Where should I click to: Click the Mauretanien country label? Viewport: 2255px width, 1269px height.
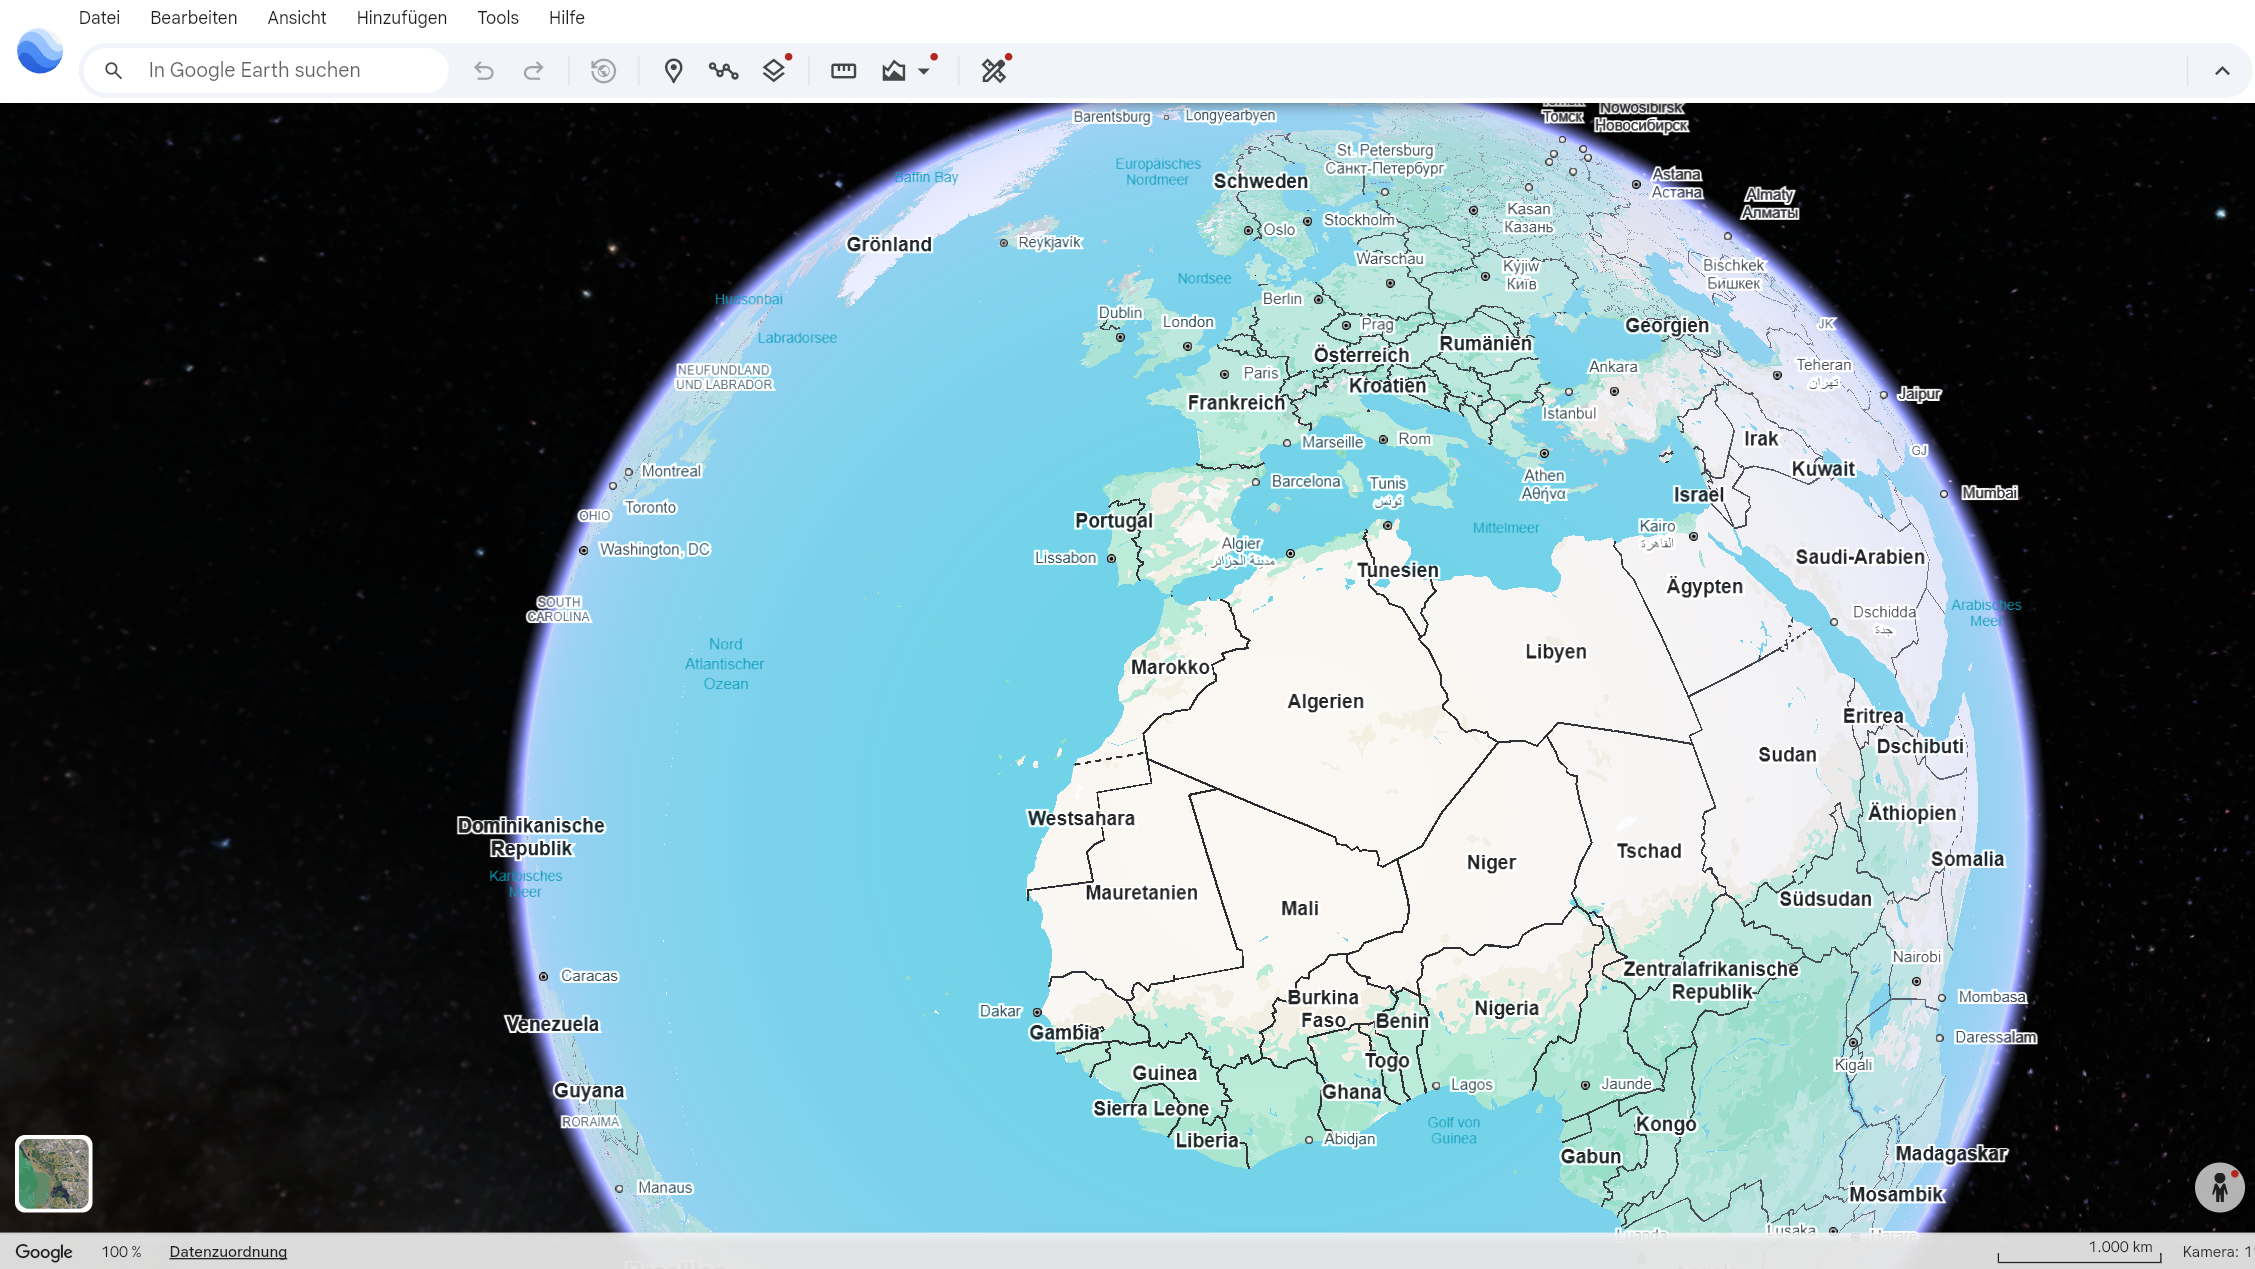(x=1141, y=893)
